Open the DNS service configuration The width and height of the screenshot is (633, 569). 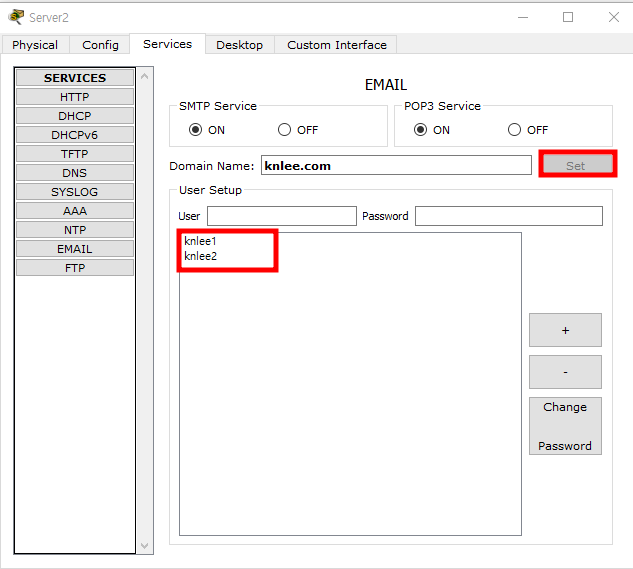coord(75,173)
